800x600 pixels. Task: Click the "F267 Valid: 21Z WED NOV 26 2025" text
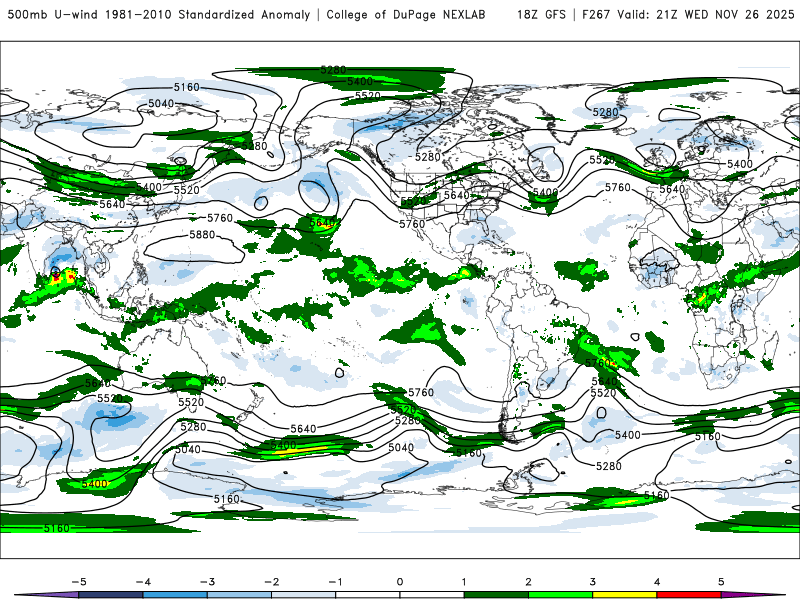(688, 14)
